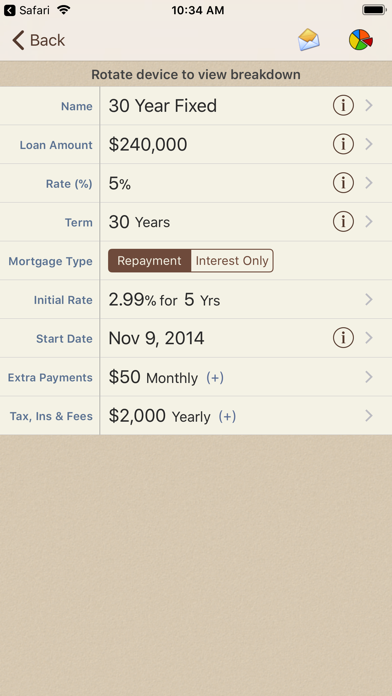Switch mortgage type to Interest Only
392x696 pixels.
tap(232, 261)
